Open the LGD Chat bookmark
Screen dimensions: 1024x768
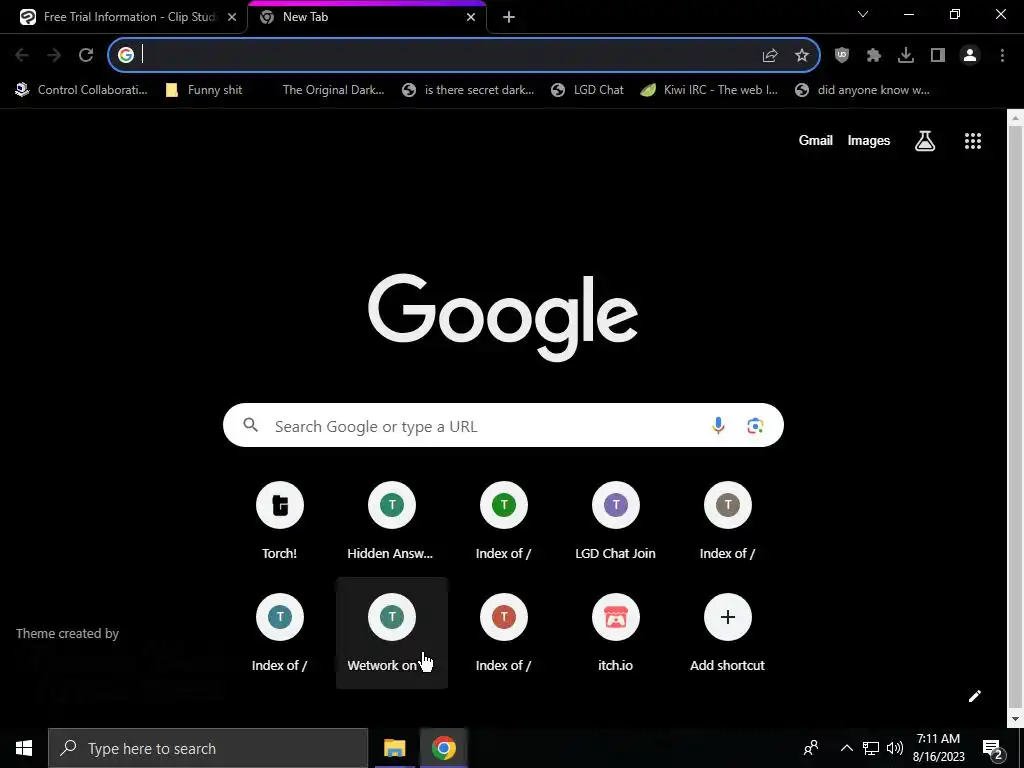[x=587, y=90]
